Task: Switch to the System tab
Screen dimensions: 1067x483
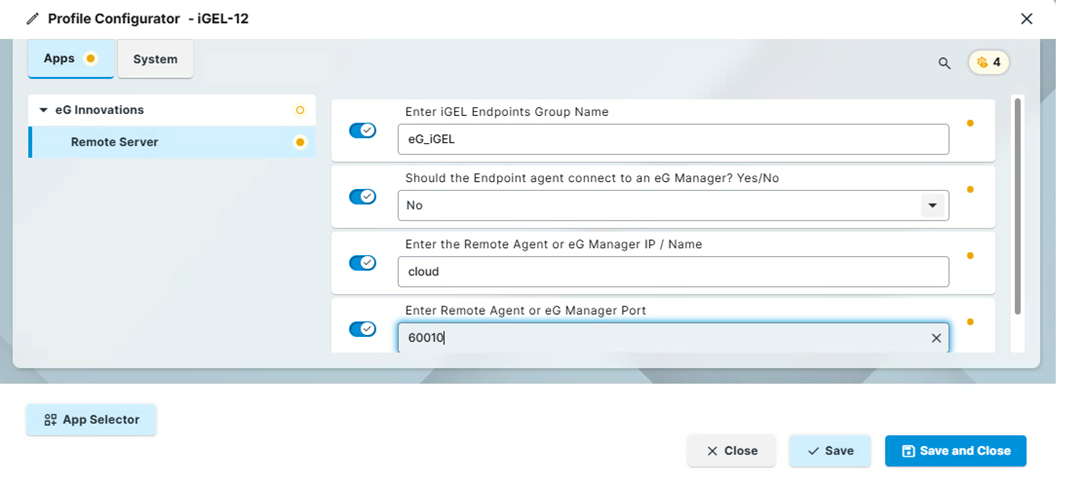Action: point(155,59)
